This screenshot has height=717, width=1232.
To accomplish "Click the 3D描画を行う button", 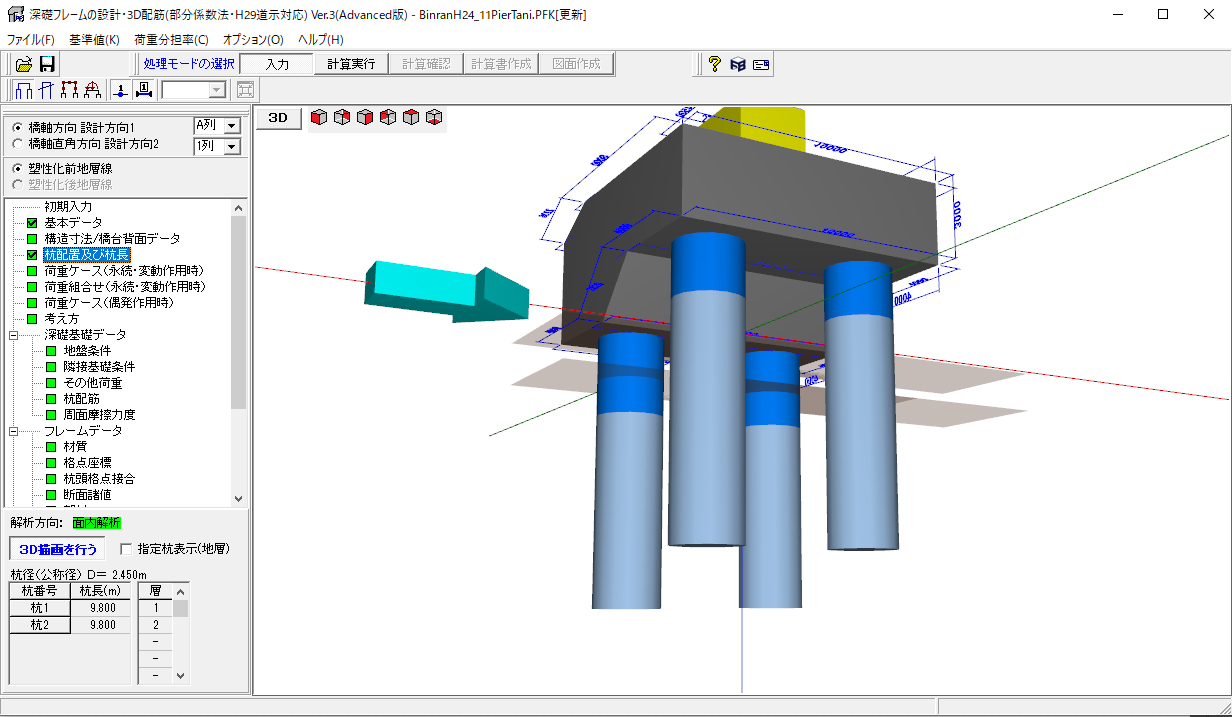I will coord(57,549).
